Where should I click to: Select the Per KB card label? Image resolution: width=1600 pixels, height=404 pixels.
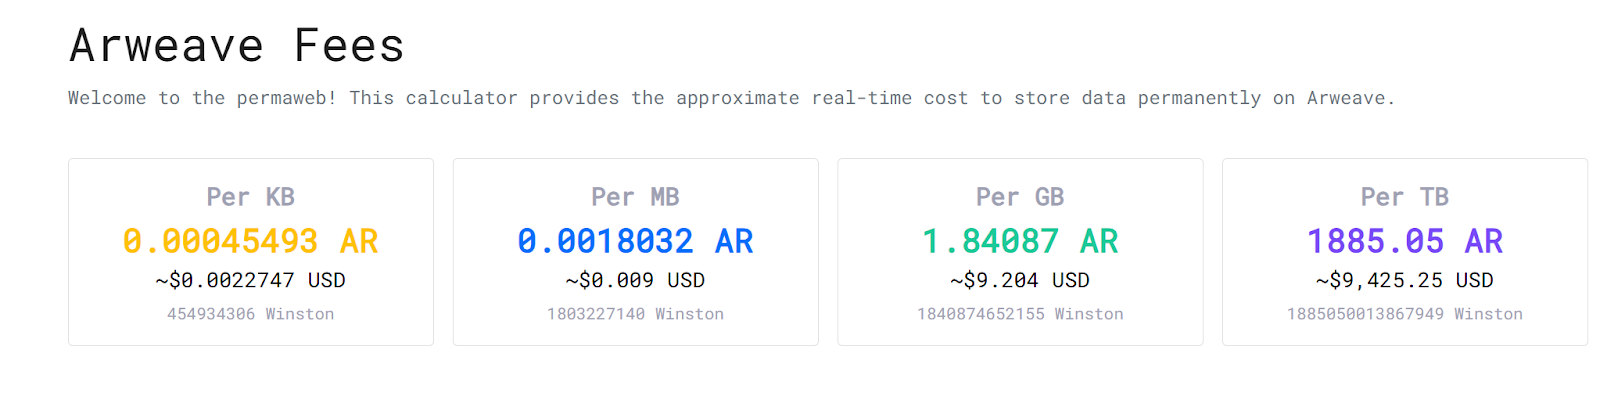[250, 197]
